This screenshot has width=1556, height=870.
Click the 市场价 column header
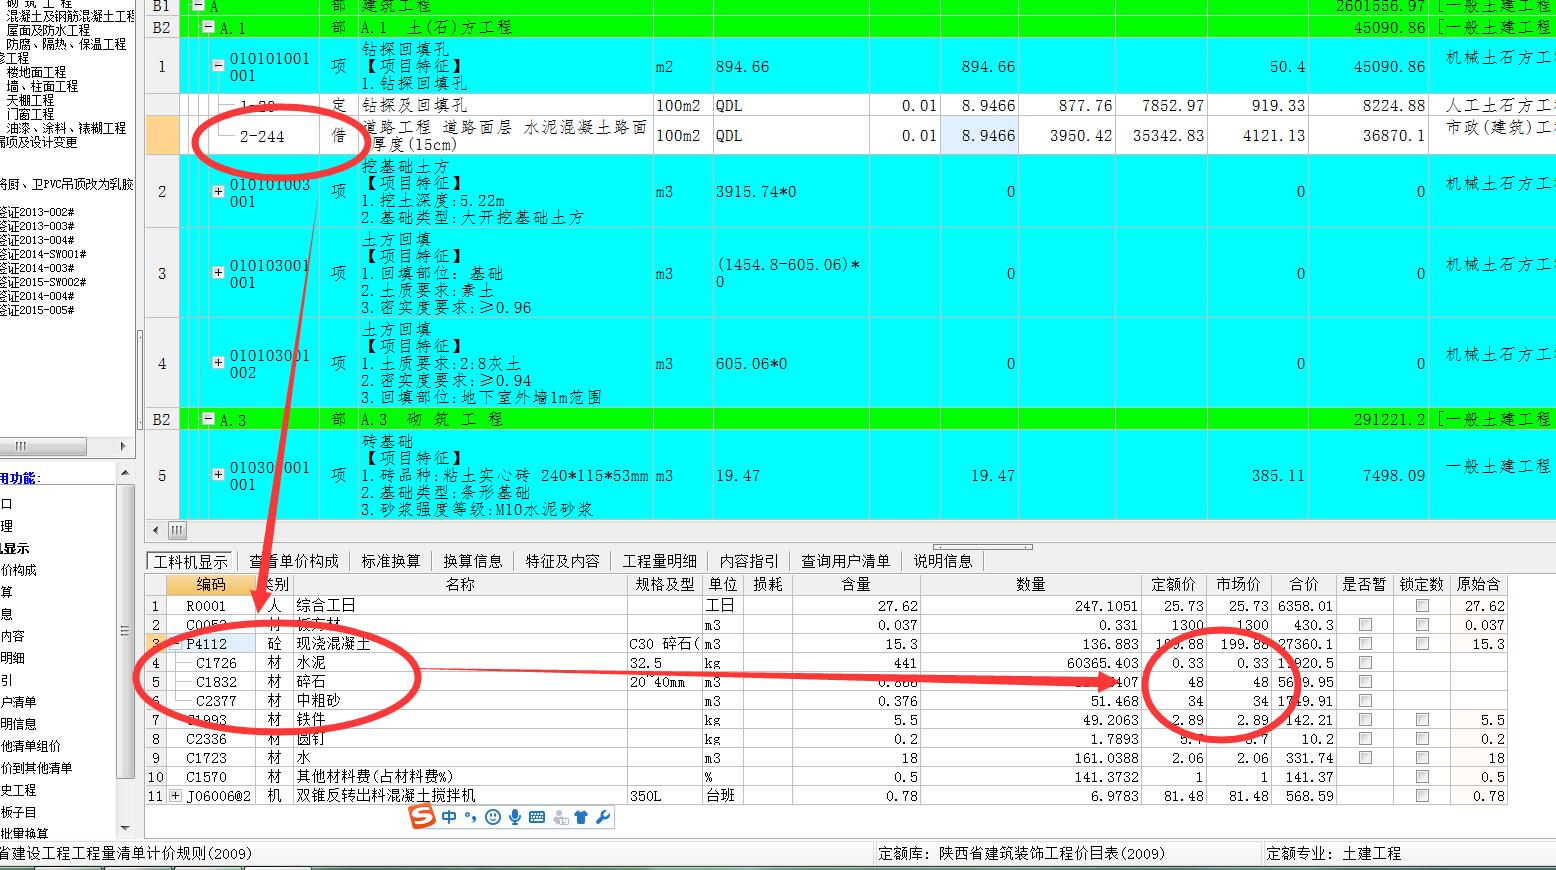pos(1238,585)
